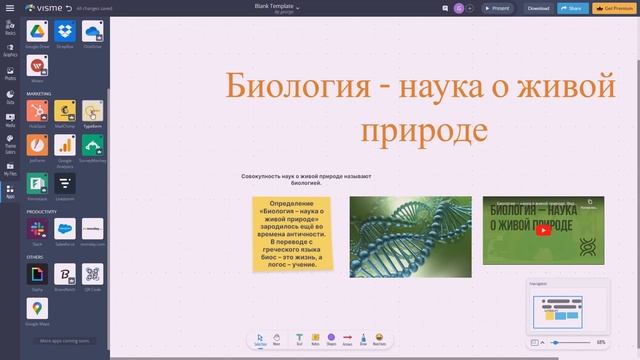Open the QR Code app
Screen dimensions: 640x360
(x=93, y=274)
